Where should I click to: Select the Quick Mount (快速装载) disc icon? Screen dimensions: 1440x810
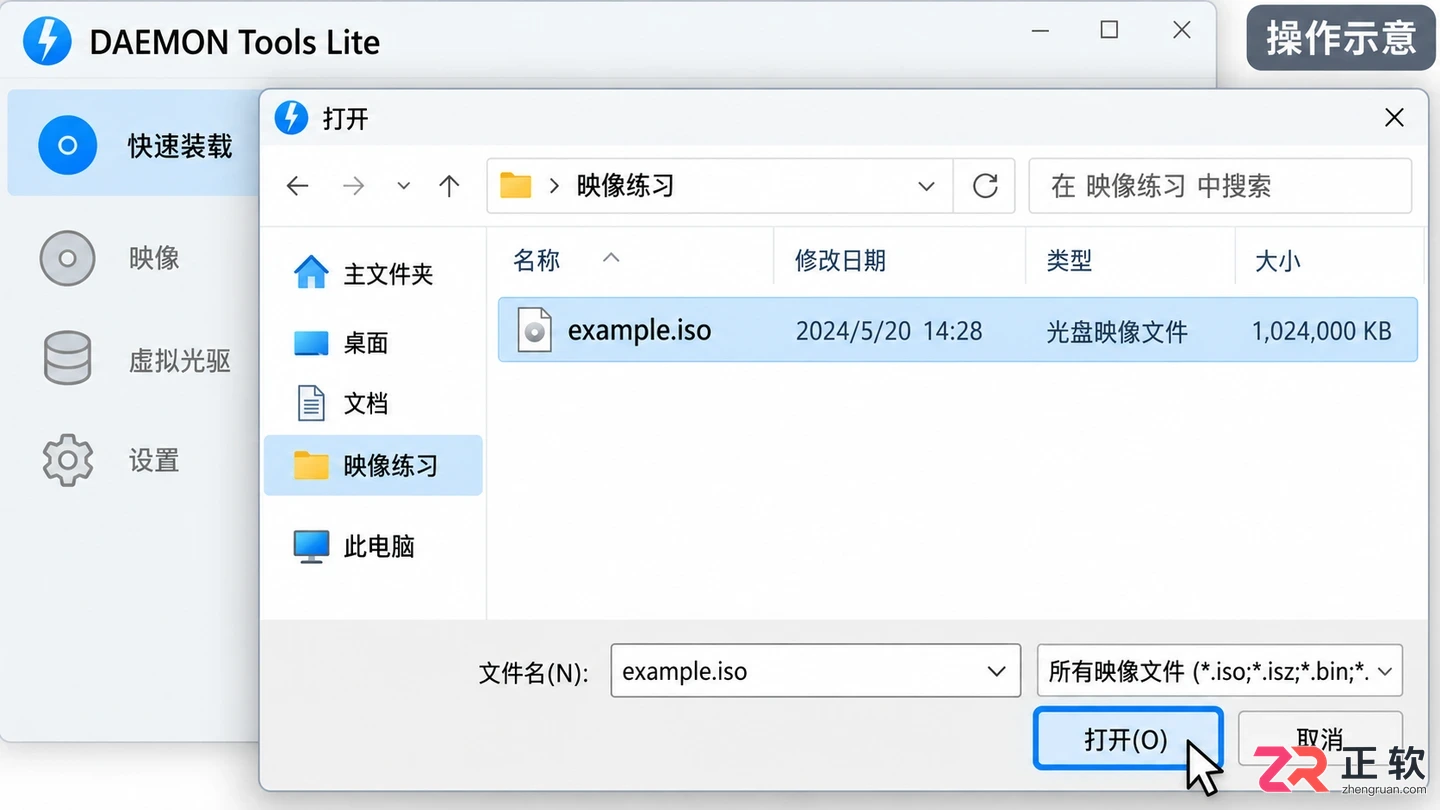coord(67,146)
